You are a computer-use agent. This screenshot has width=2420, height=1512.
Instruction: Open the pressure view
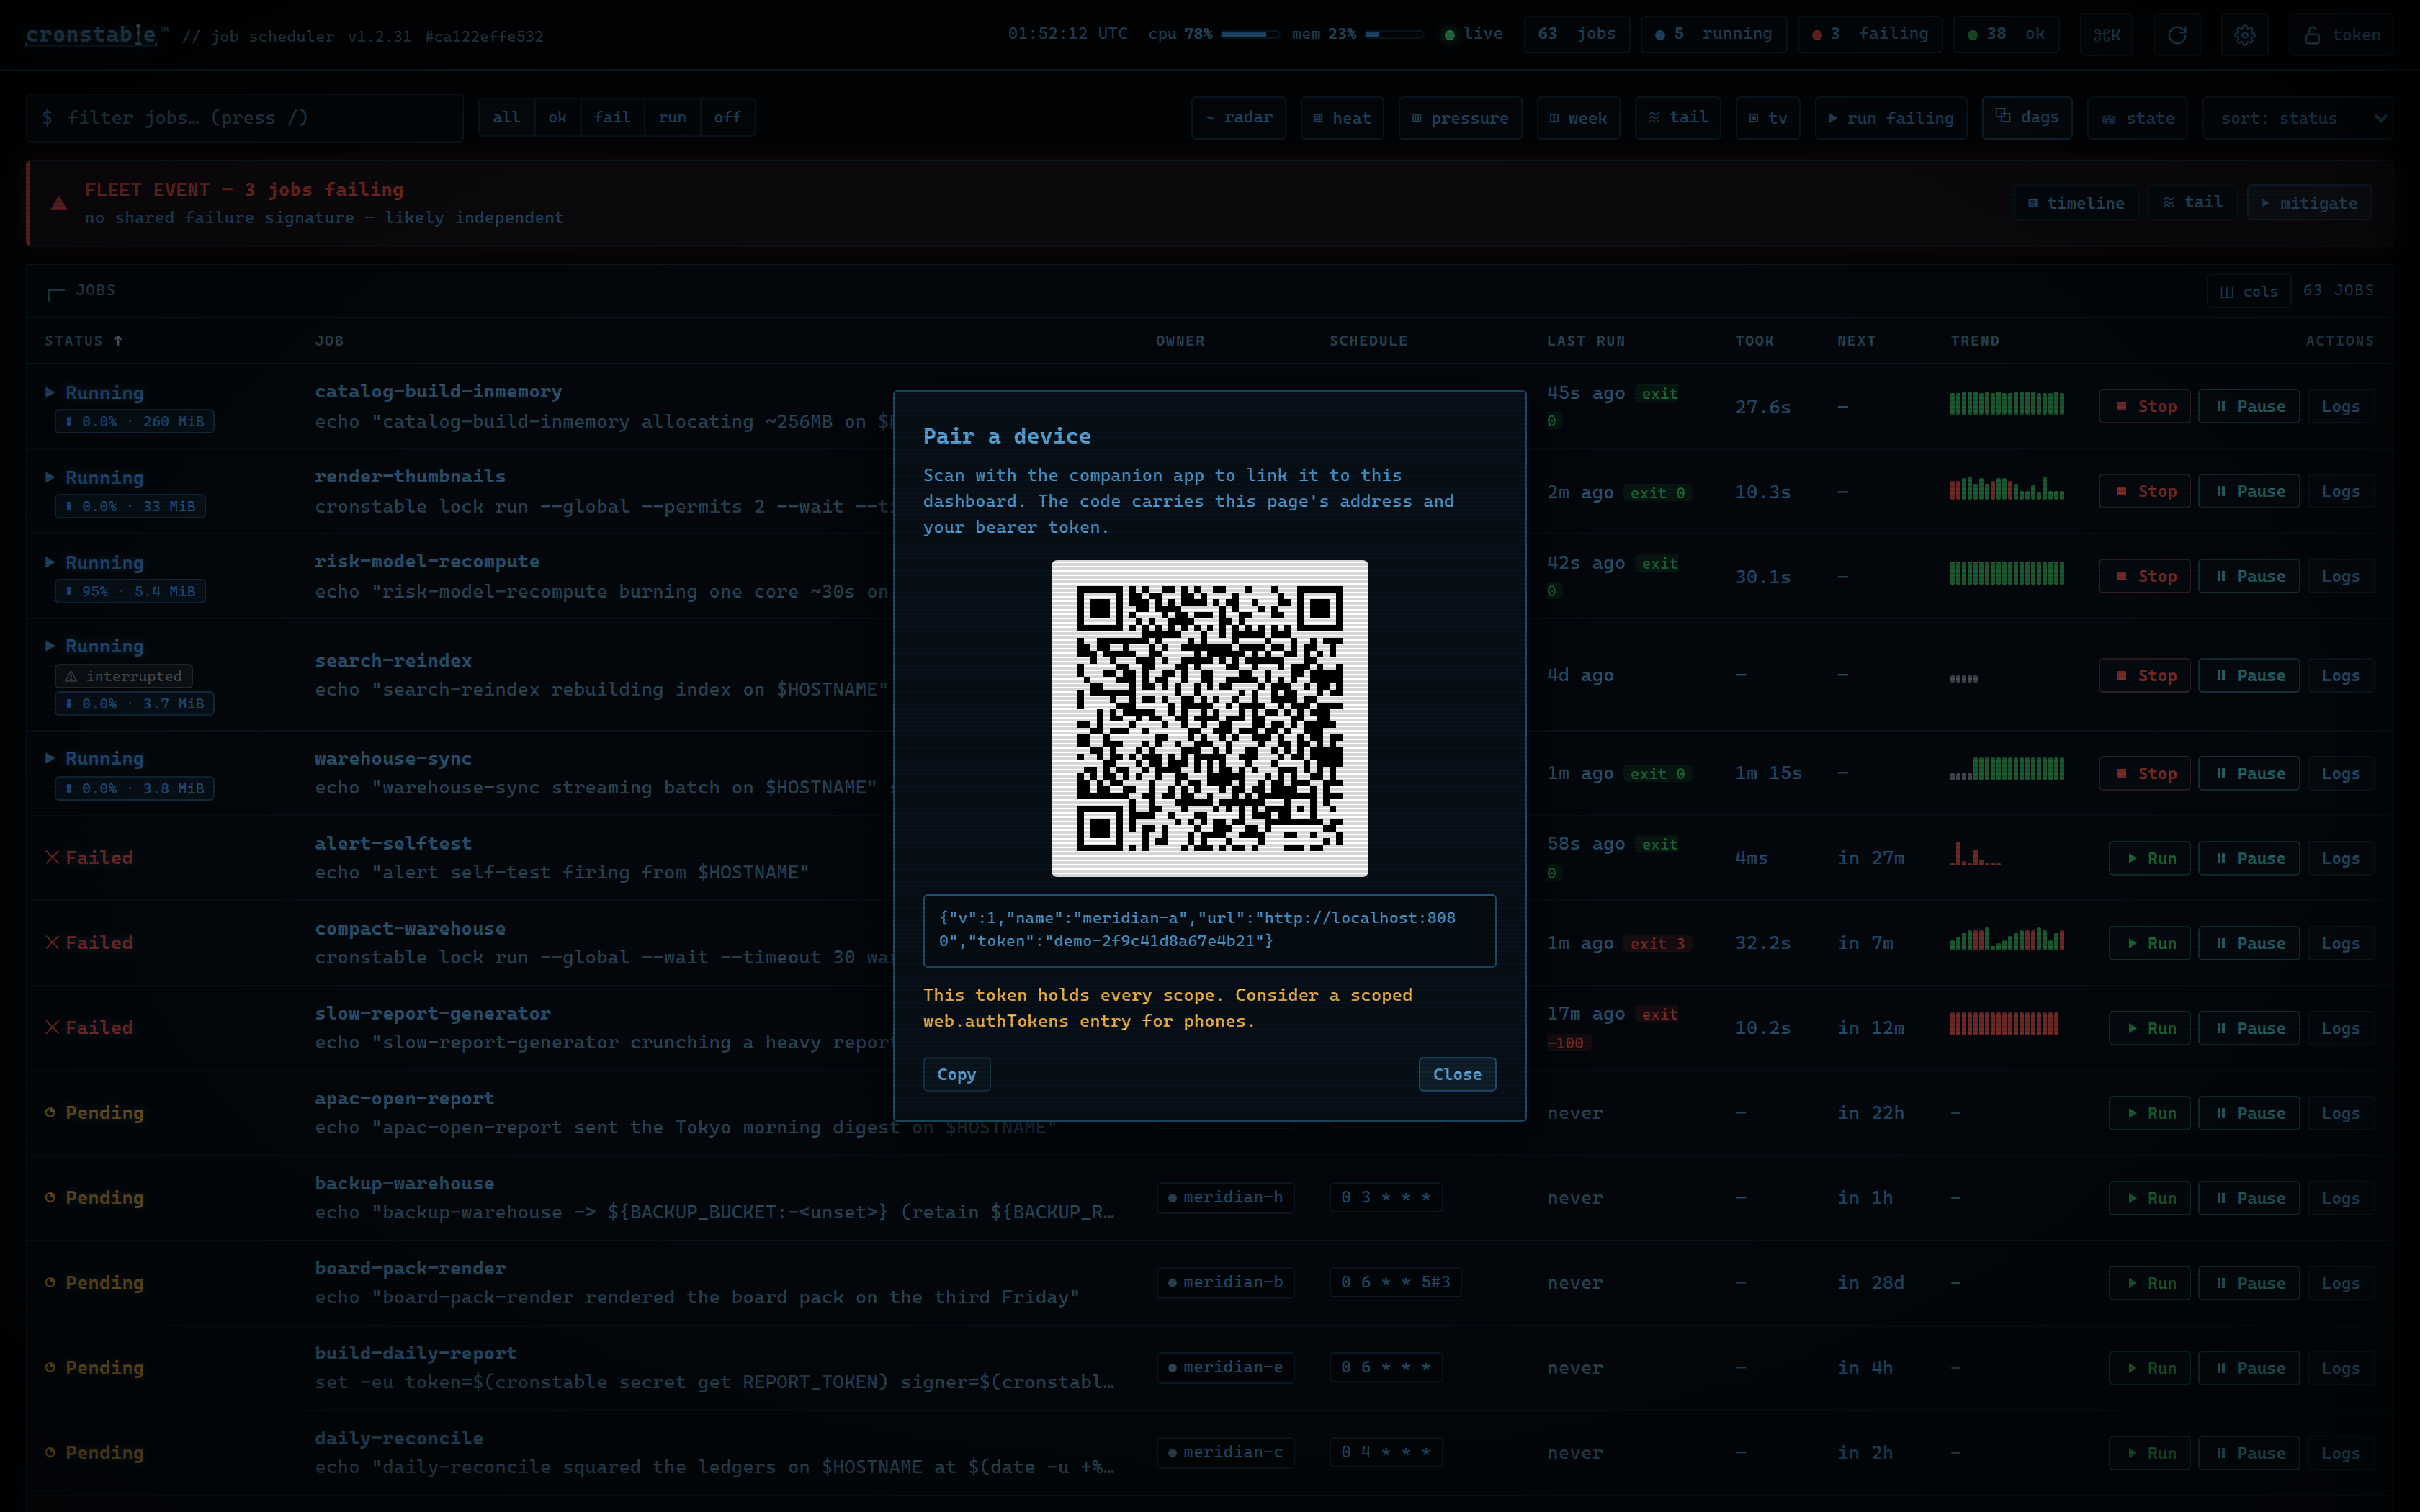coord(1459,118)
